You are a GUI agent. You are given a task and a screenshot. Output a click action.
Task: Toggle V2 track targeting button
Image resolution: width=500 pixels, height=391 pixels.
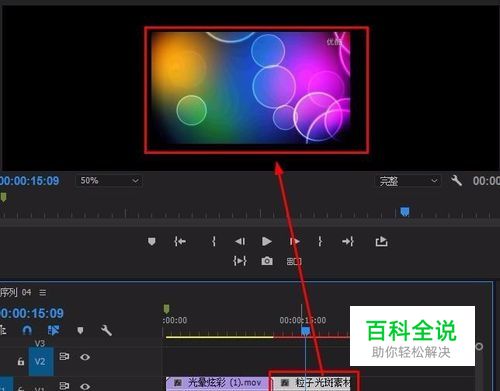pos(41,361)
